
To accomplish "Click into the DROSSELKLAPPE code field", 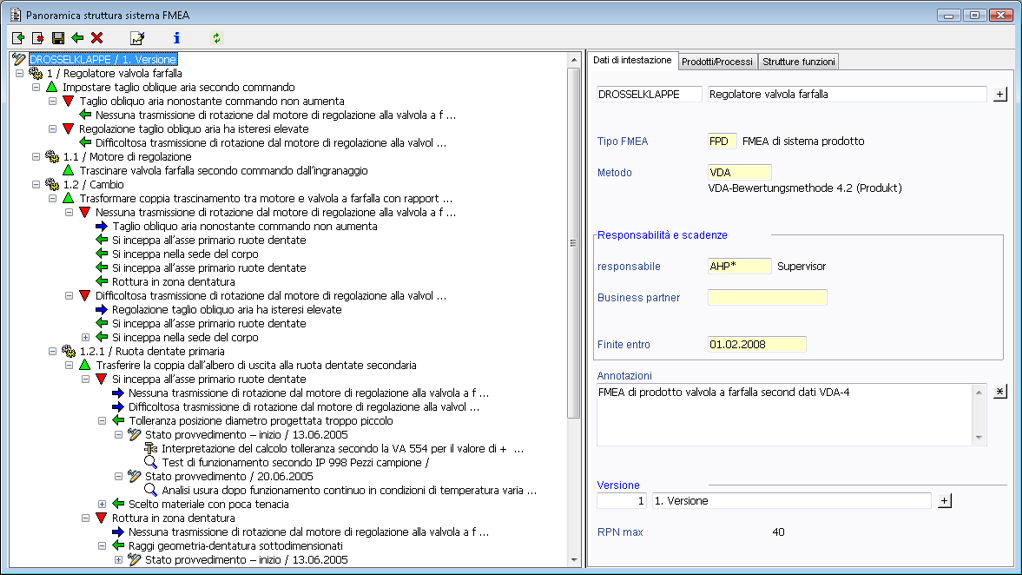I will click(649, 95).
